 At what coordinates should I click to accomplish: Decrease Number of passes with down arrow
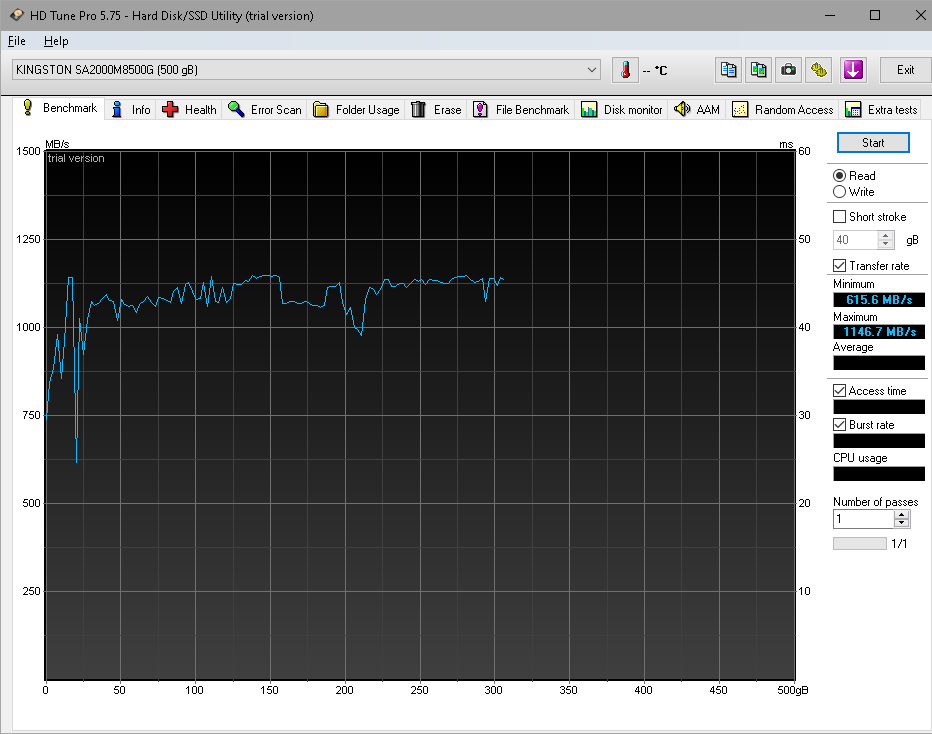click(x=899, y=522)
